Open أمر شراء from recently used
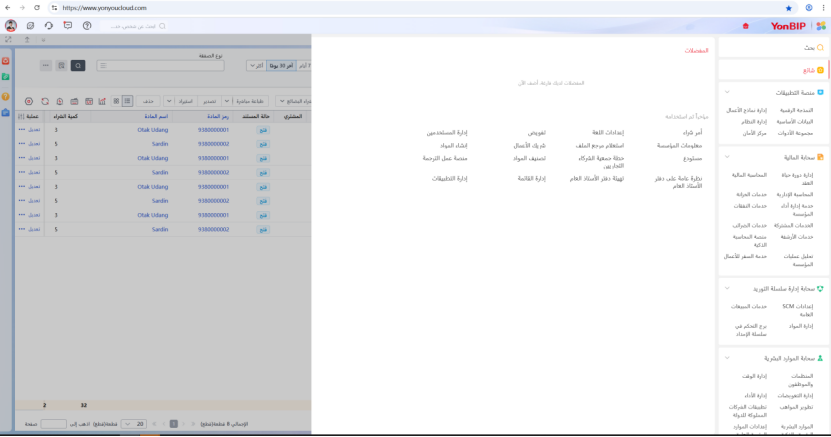 pos(692,132)
